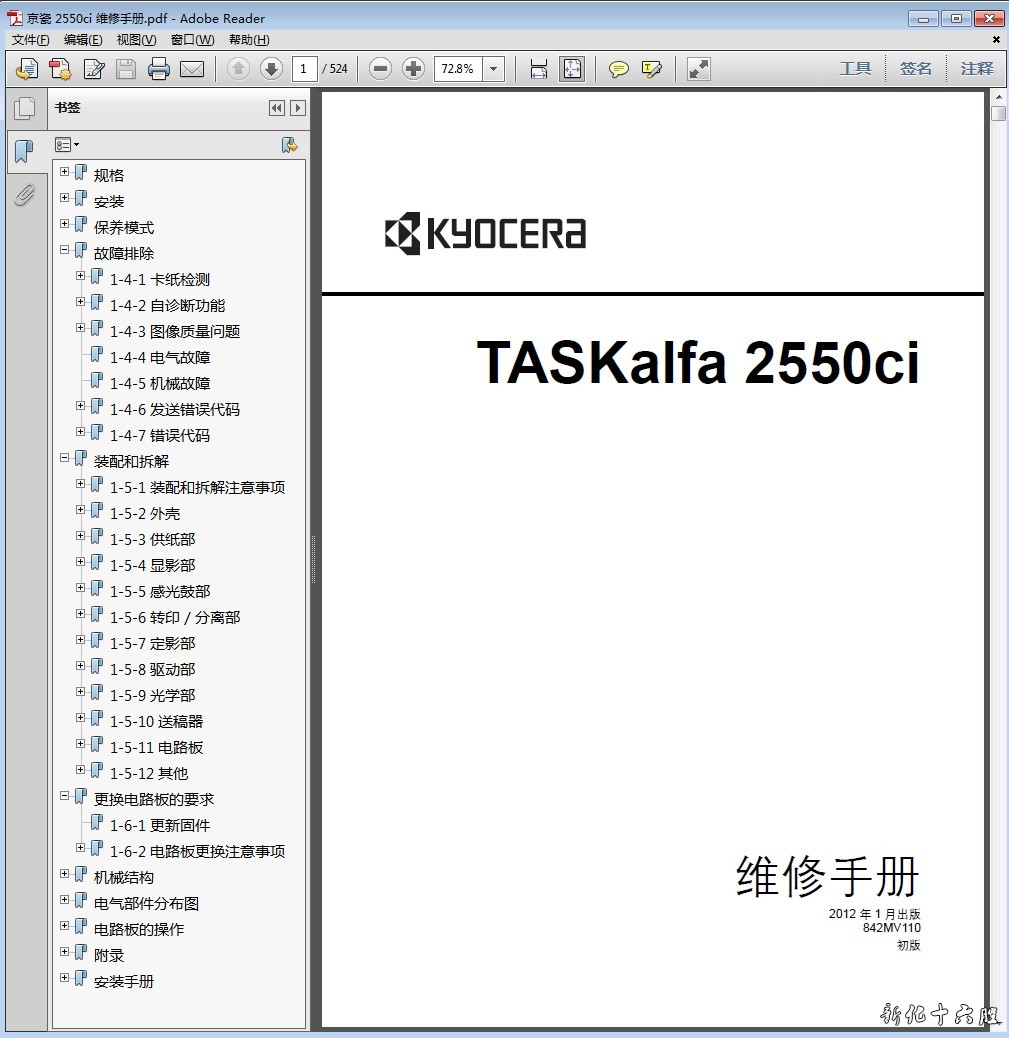
Task: Open the 工具 pane
Action: pyautogui.click(x=855, y=69)
